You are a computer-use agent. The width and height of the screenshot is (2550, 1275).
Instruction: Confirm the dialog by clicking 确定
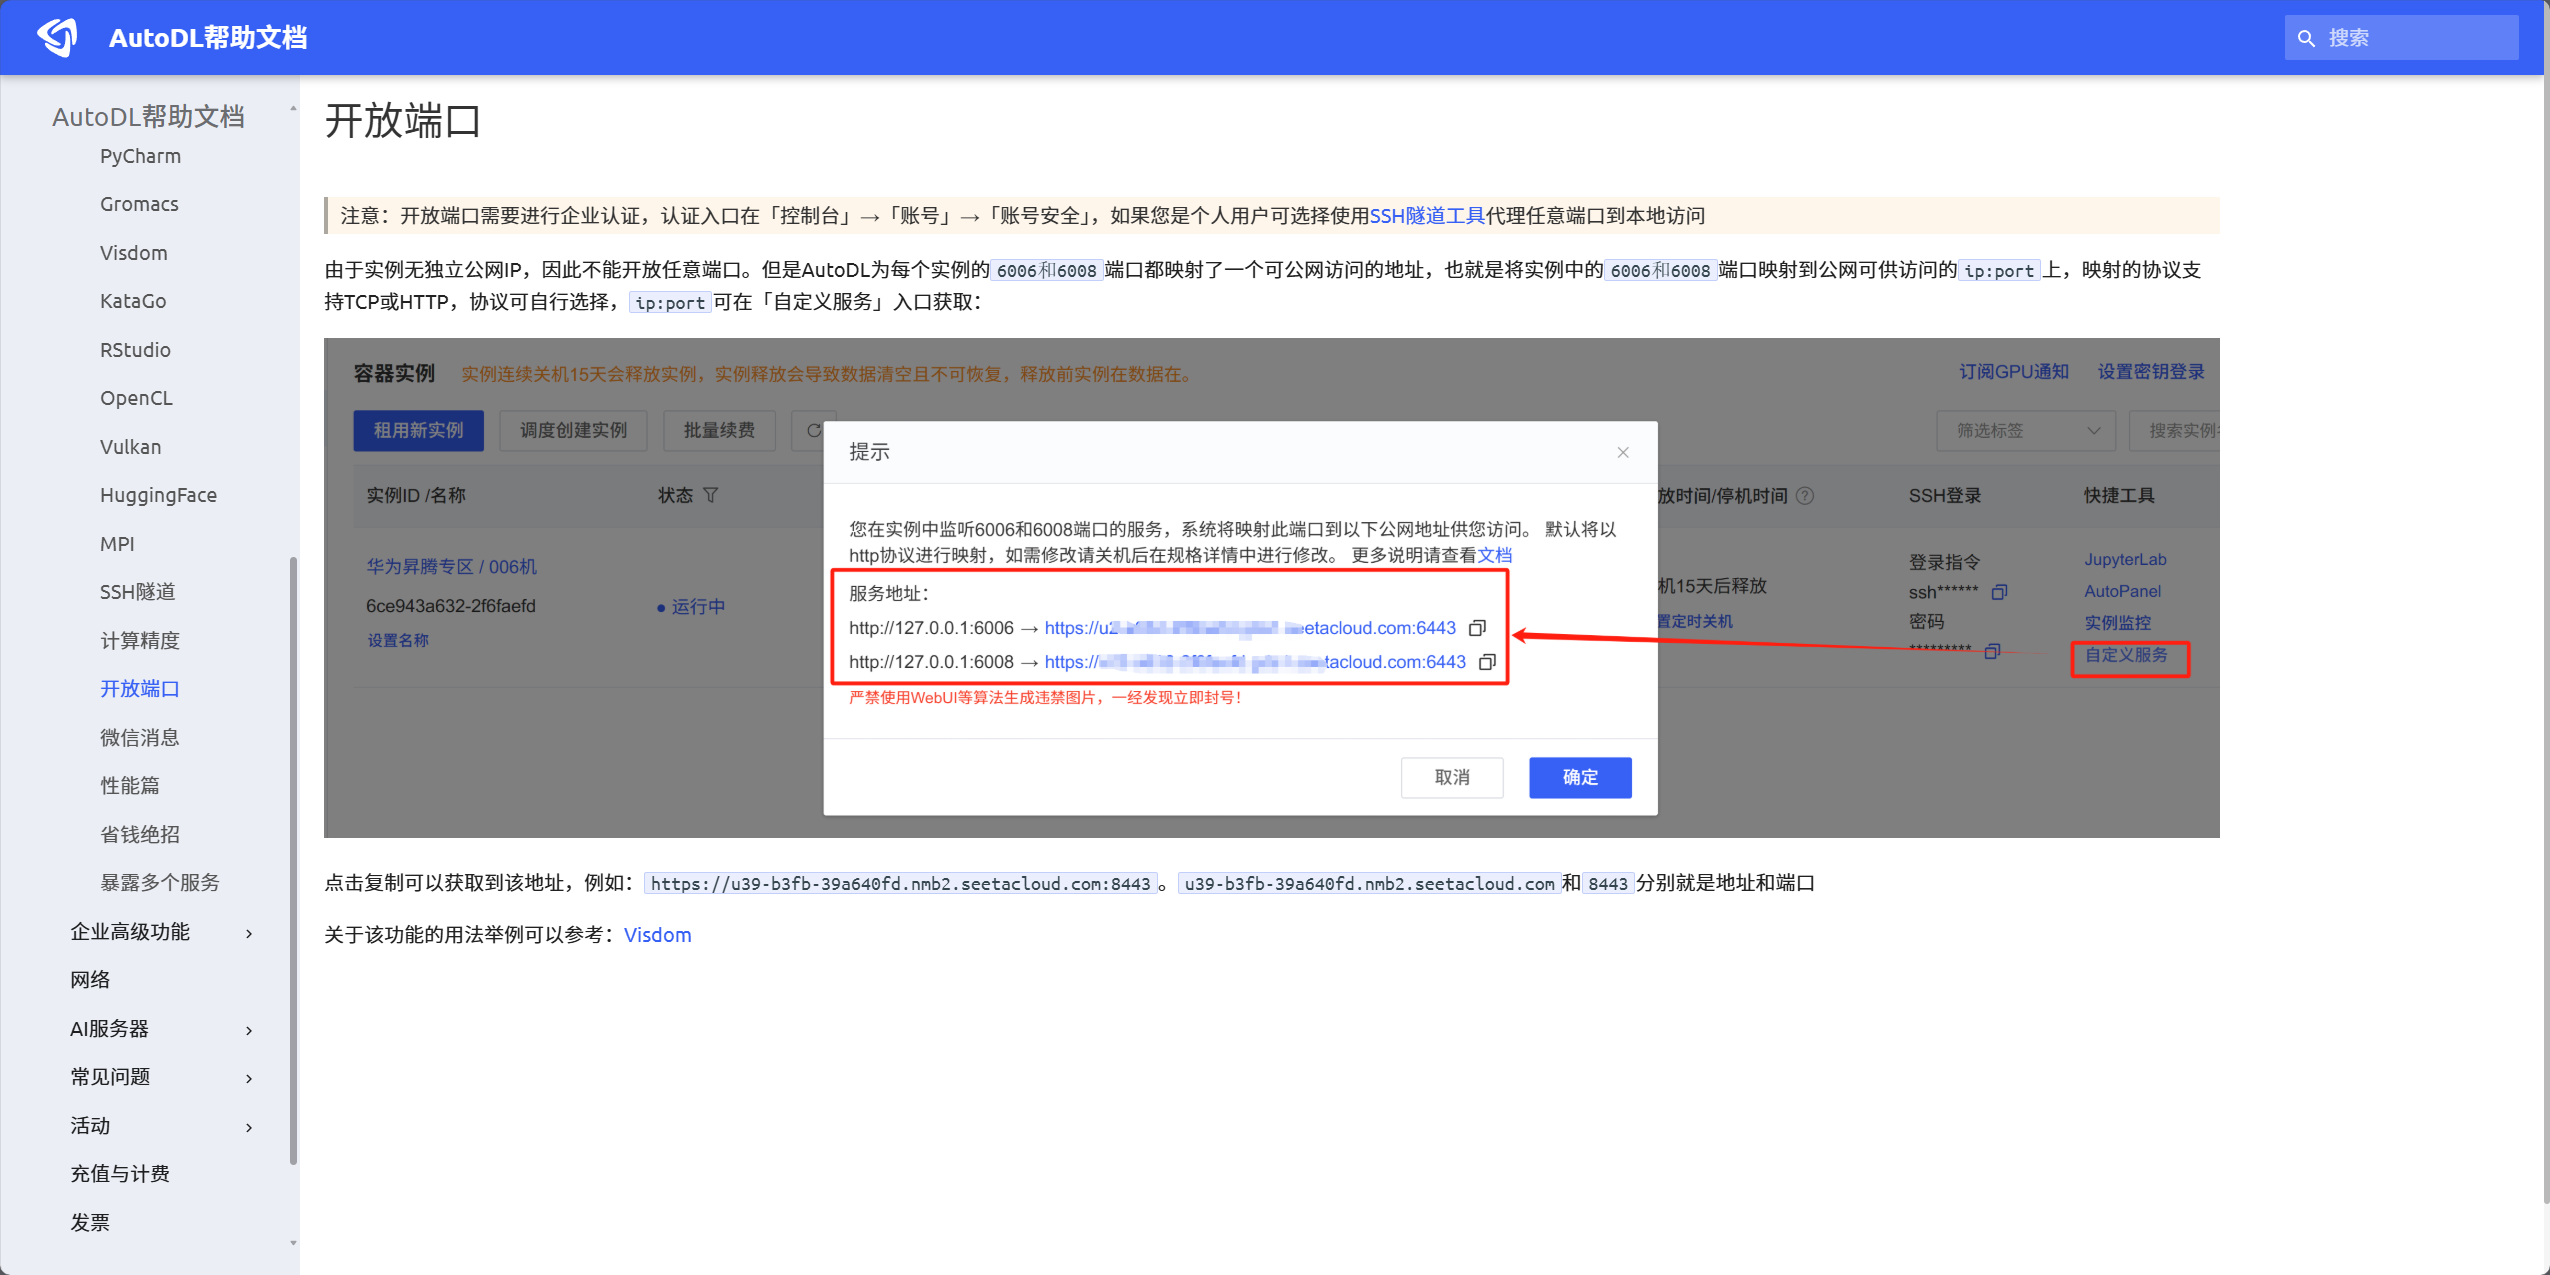[x=1578, y=777]
